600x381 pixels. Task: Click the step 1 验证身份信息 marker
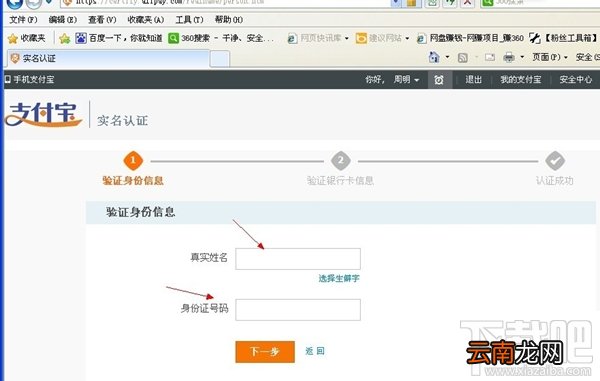coord(133,161)
